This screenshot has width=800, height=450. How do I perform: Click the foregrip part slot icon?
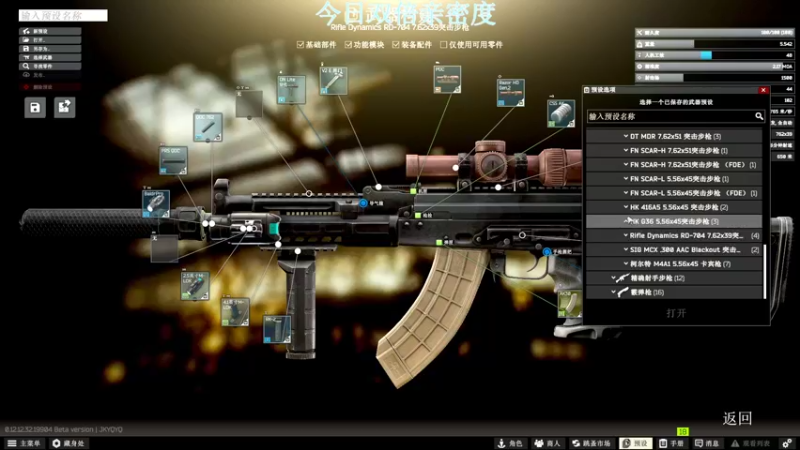[x=277, y=329]
